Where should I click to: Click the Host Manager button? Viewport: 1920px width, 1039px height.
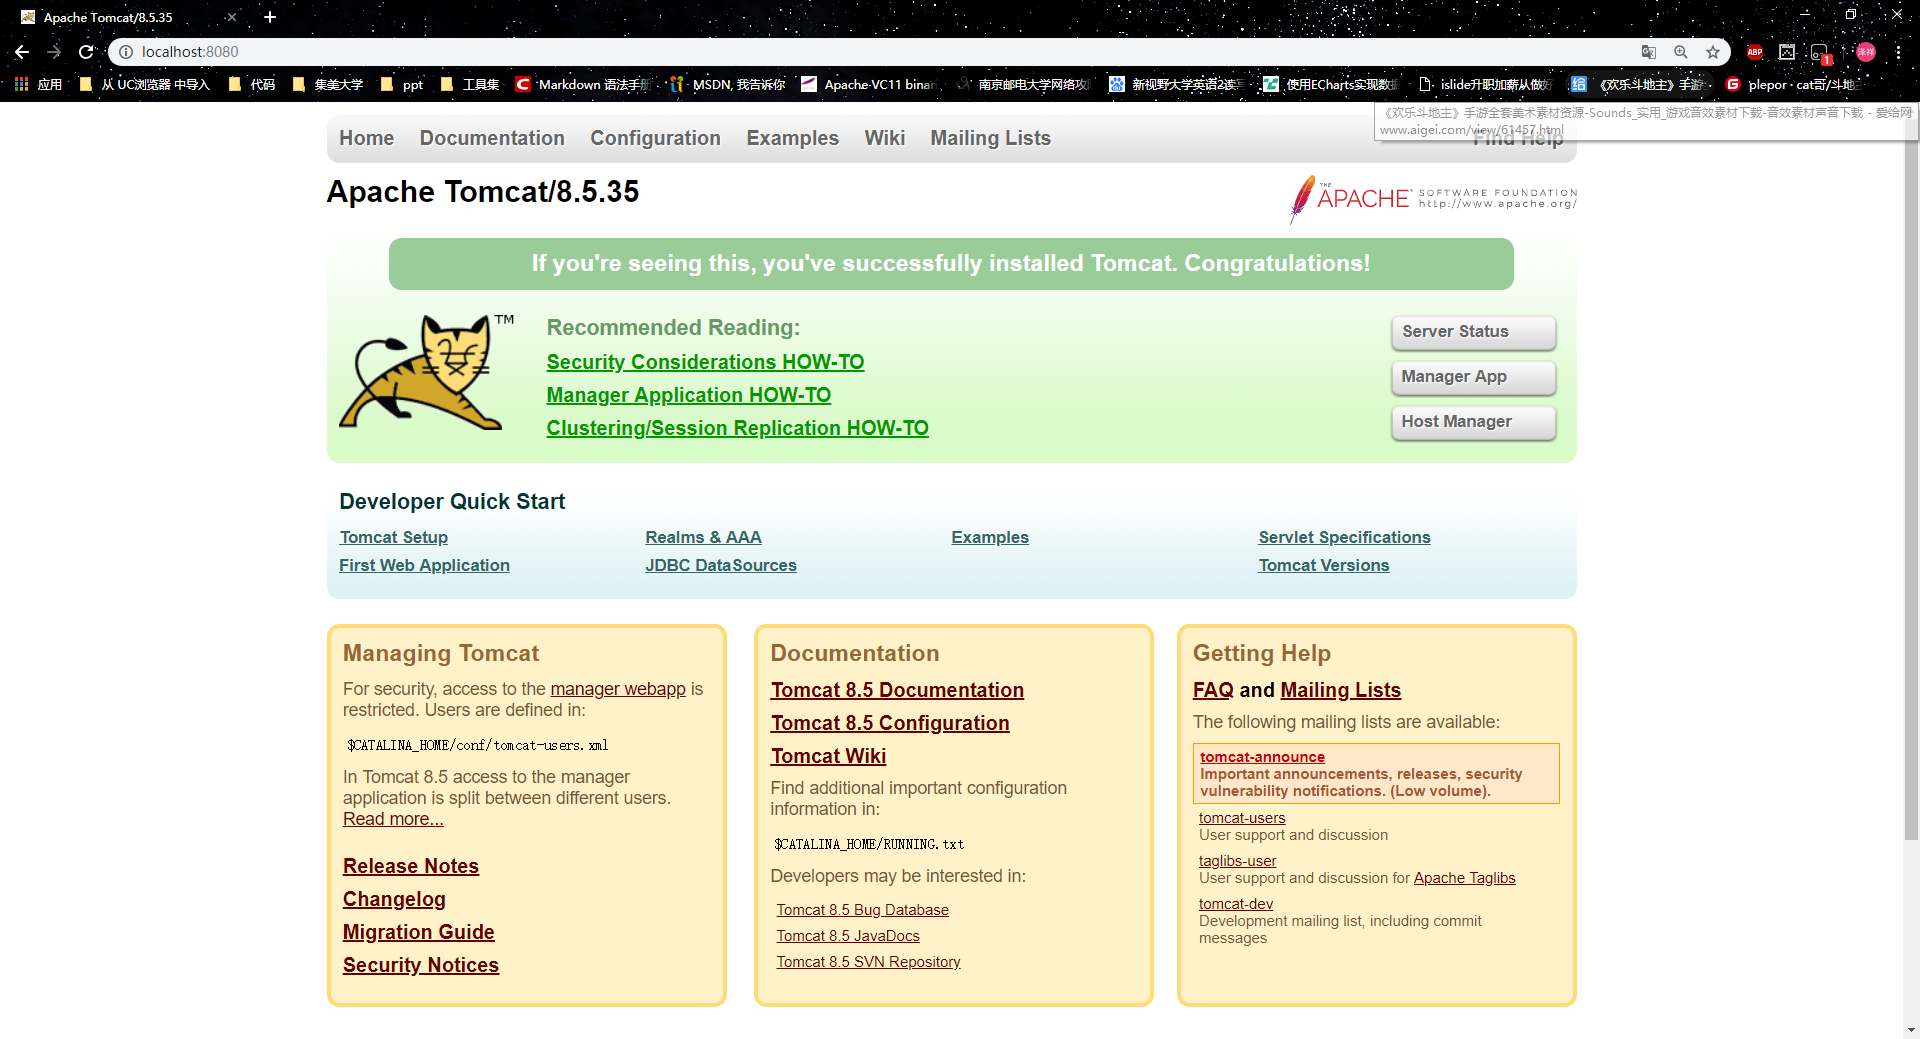1473,422
